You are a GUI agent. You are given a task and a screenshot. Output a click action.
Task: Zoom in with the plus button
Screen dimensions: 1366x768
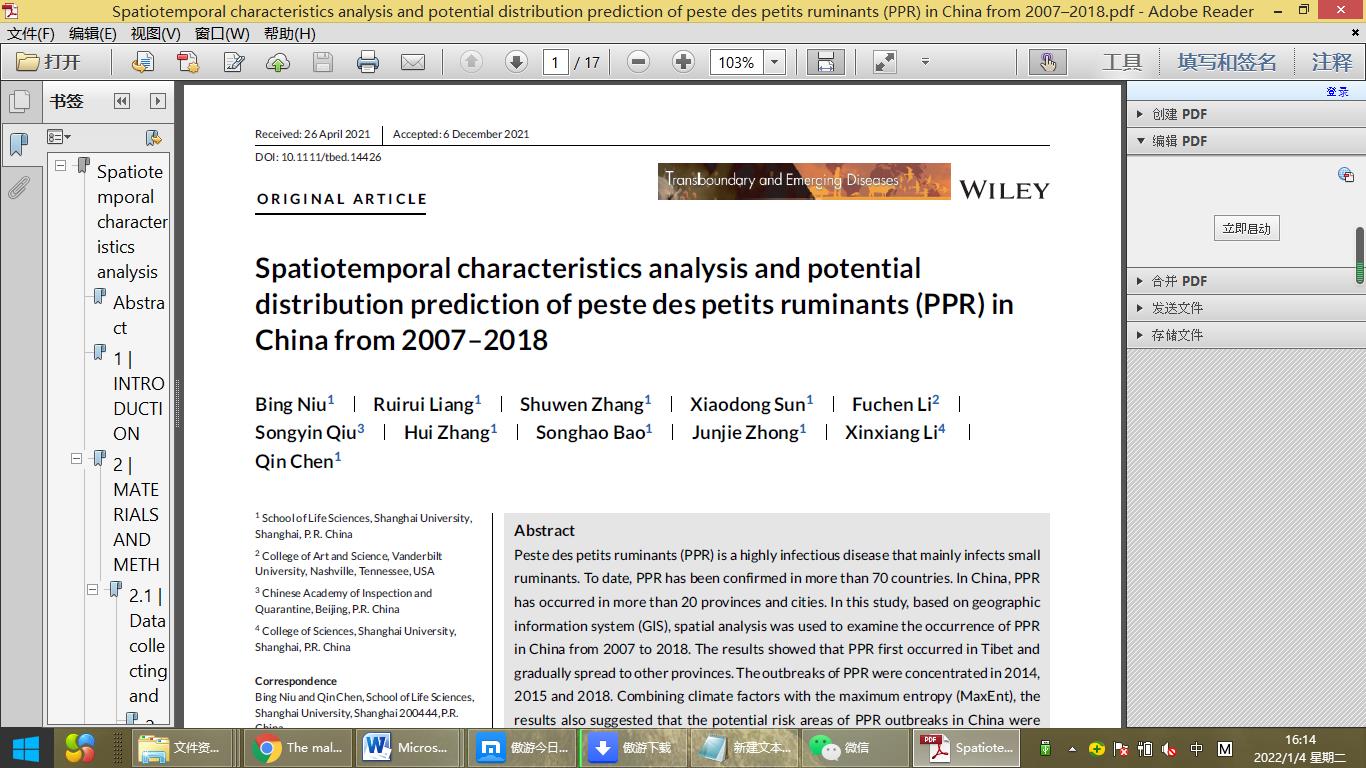click(683, 62)
